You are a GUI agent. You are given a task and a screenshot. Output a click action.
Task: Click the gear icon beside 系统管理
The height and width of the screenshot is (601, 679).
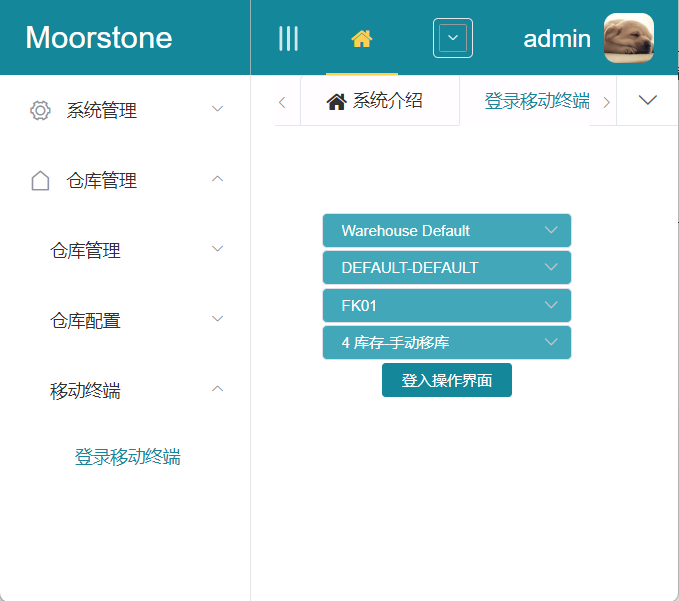click(x=40, y=110)
